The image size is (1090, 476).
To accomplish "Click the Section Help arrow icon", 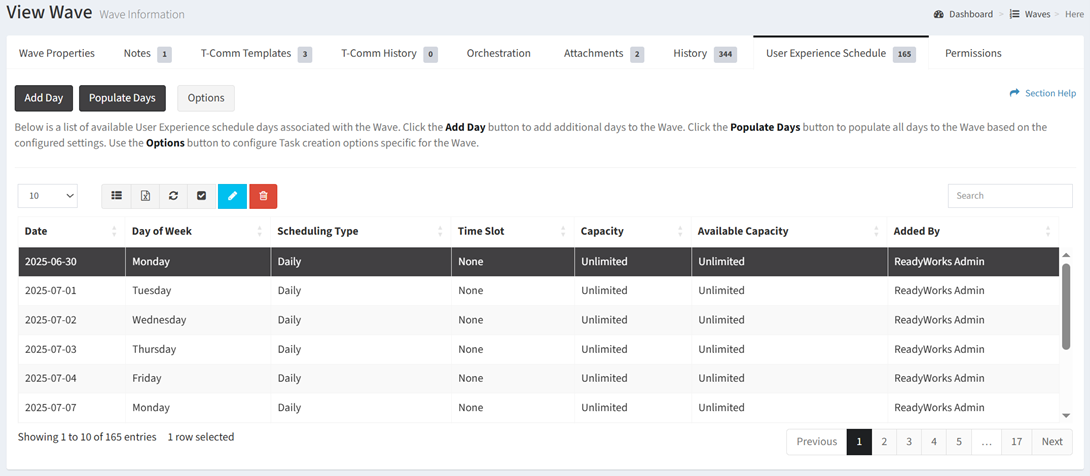I will coord(1014,93).
